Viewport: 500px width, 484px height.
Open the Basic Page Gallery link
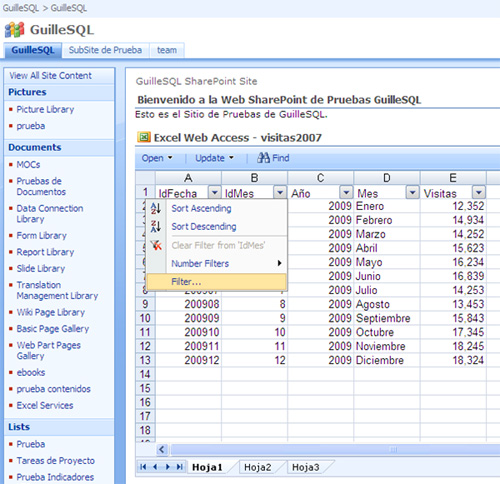[53, 329]
